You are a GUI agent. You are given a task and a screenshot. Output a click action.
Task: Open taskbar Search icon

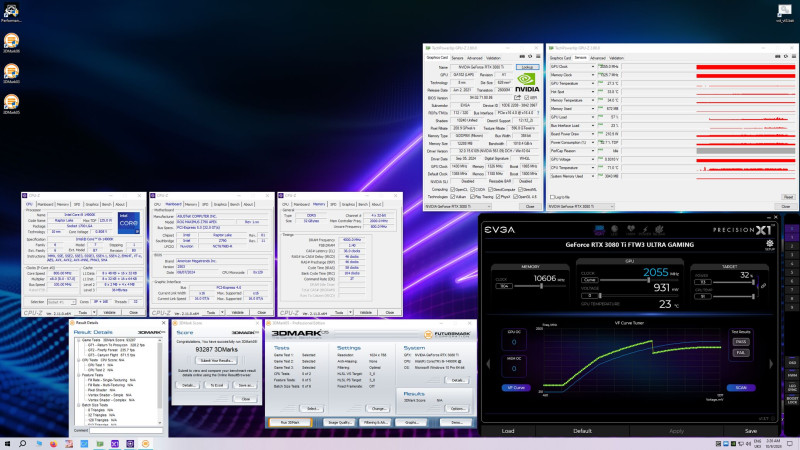tap(22, 444)
